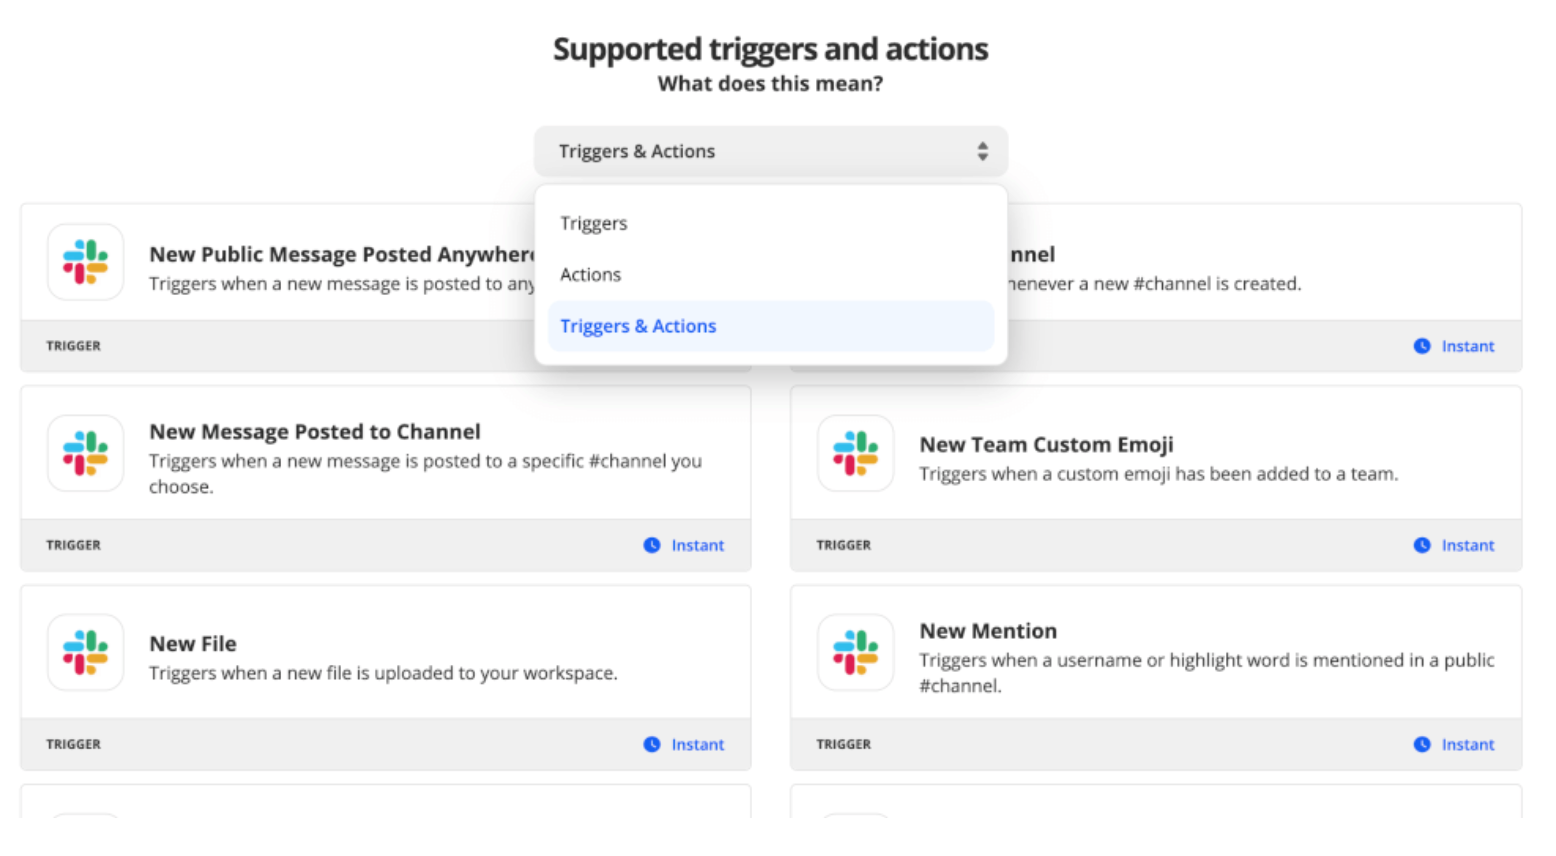Click clock icon in New Mention footer

[1422, 744]
